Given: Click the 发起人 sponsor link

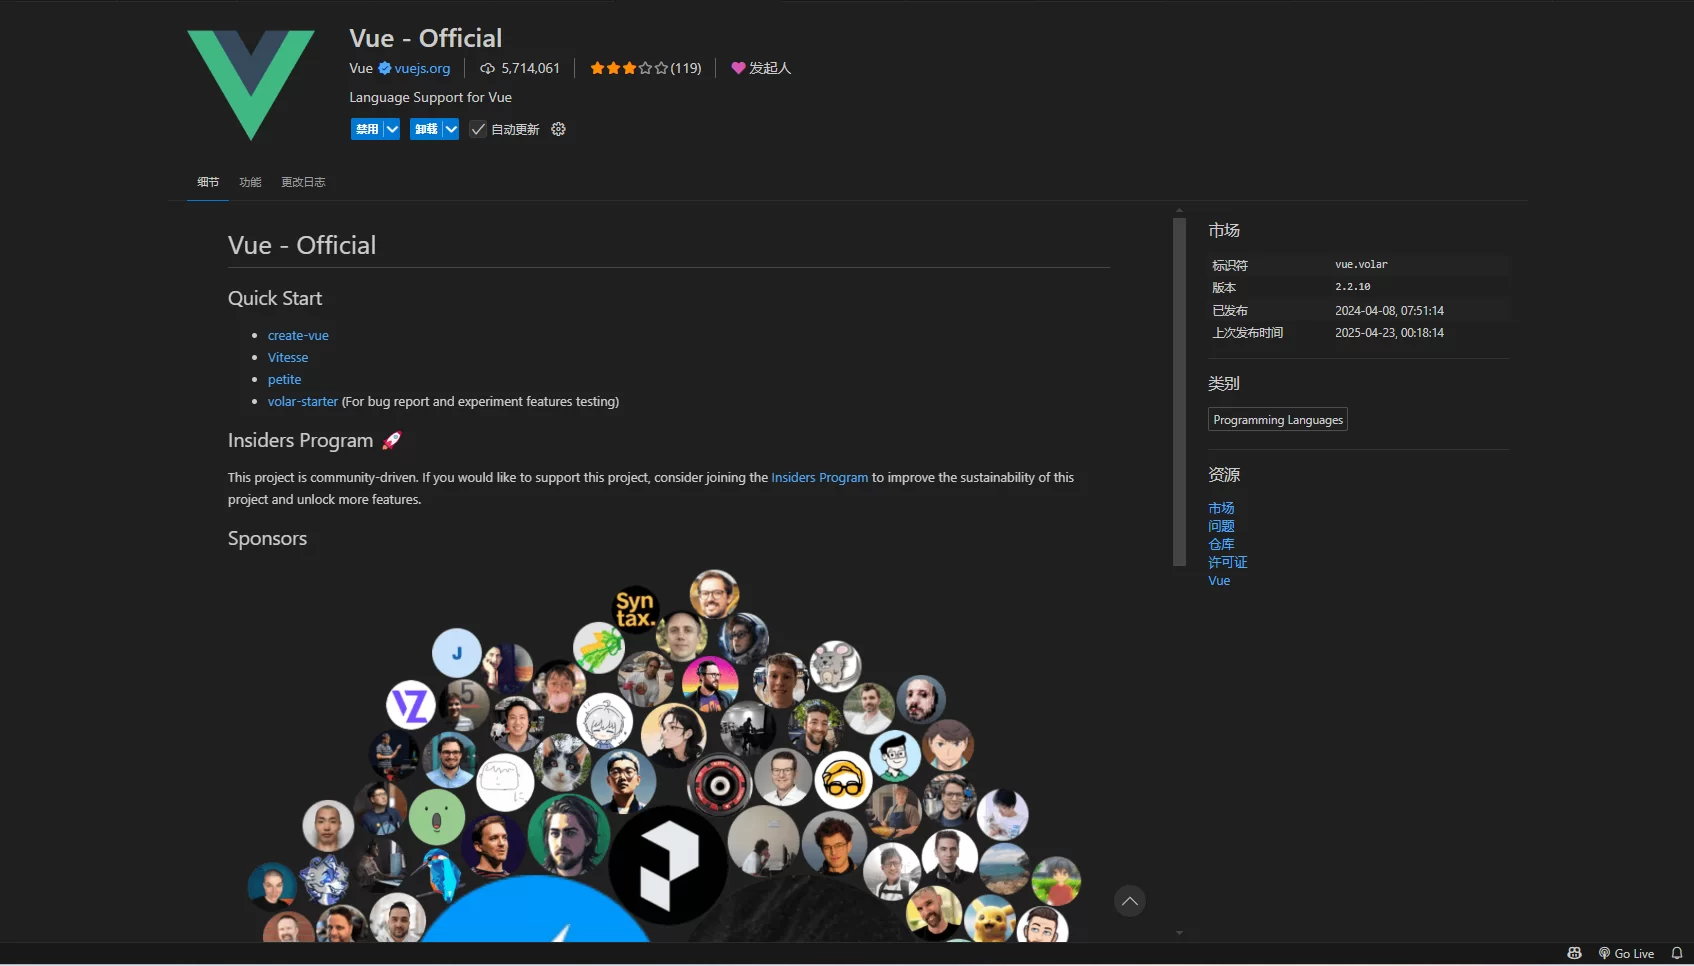Looking at the screenshot, I should tap(770, 68).
